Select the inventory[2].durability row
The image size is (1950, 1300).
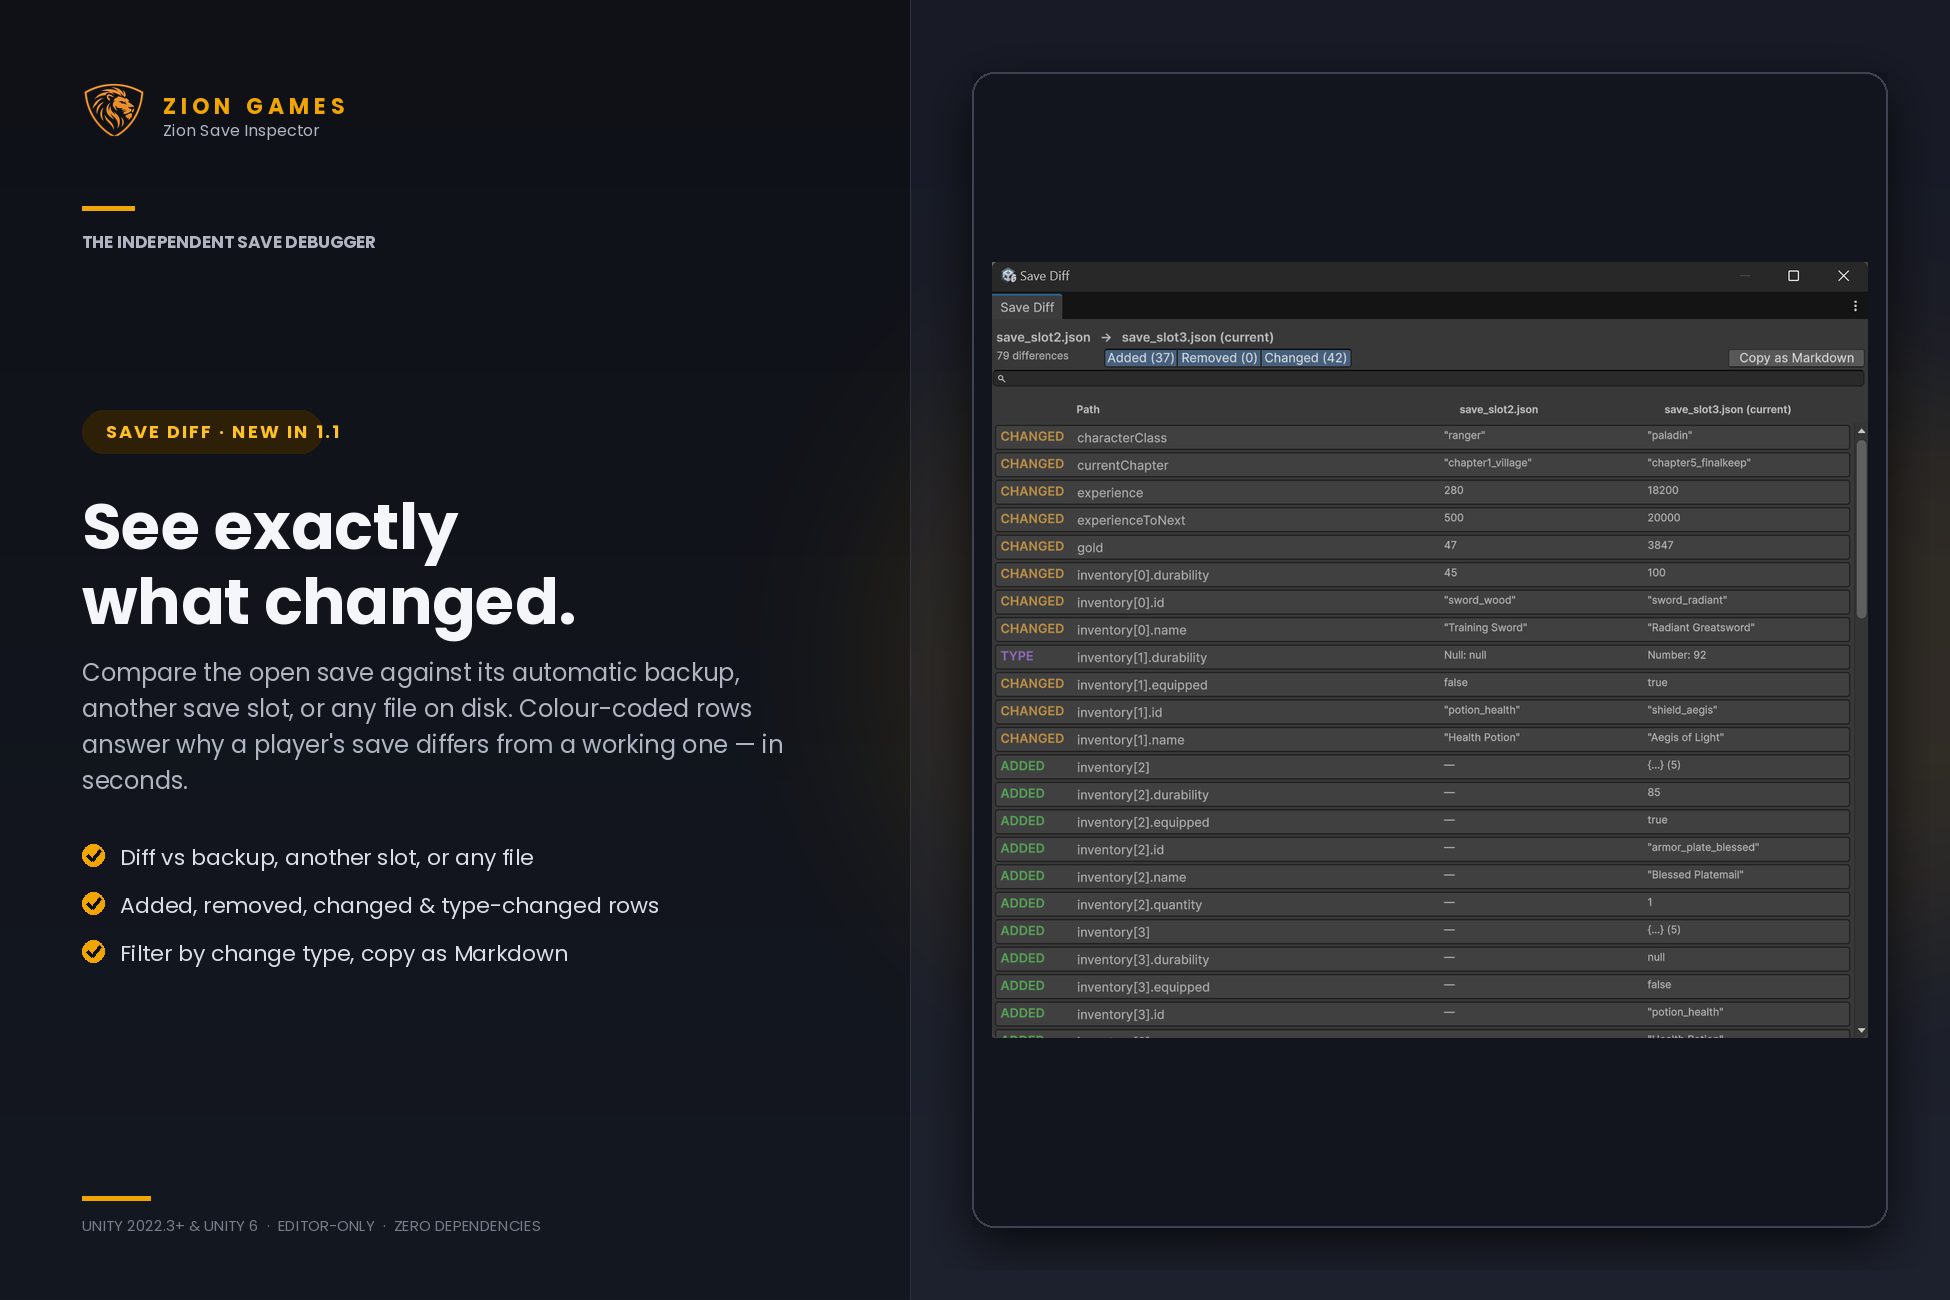coord(1422,795)
